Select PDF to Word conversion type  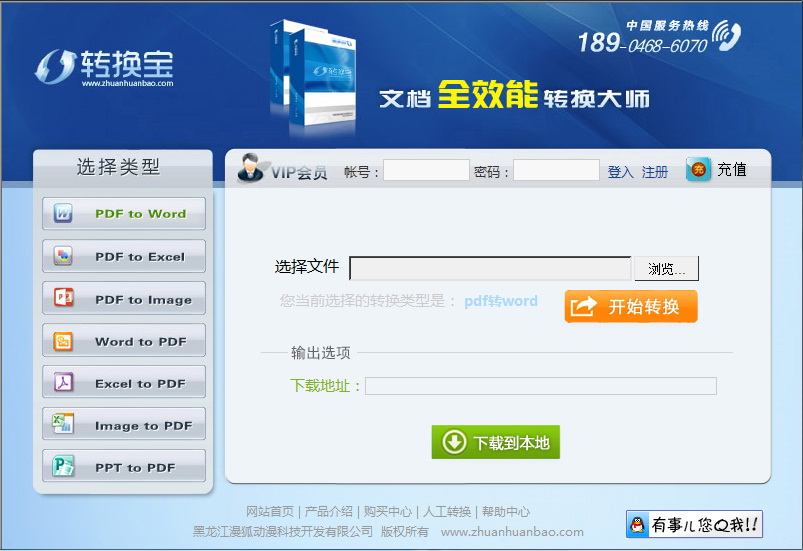tap(124, 214)
